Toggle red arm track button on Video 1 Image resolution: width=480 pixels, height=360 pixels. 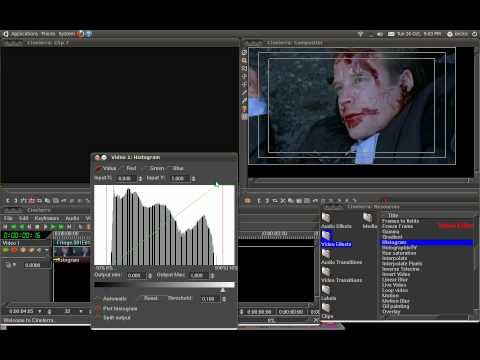point(14,250)
